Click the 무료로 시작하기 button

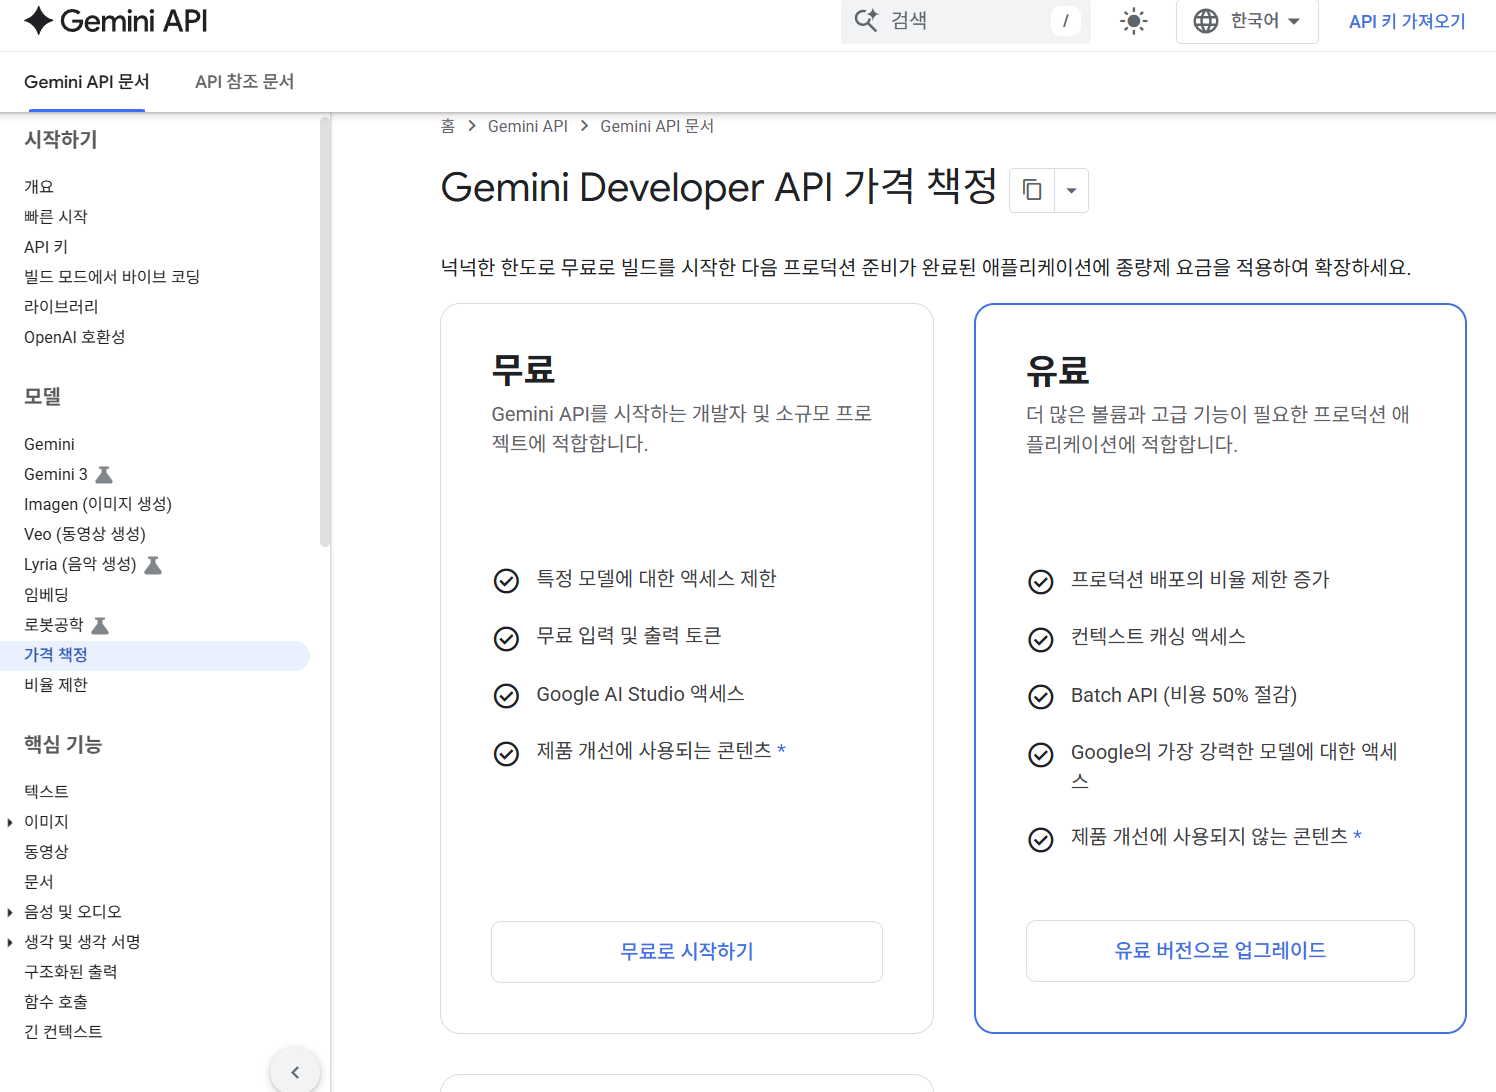click(687, 952)
